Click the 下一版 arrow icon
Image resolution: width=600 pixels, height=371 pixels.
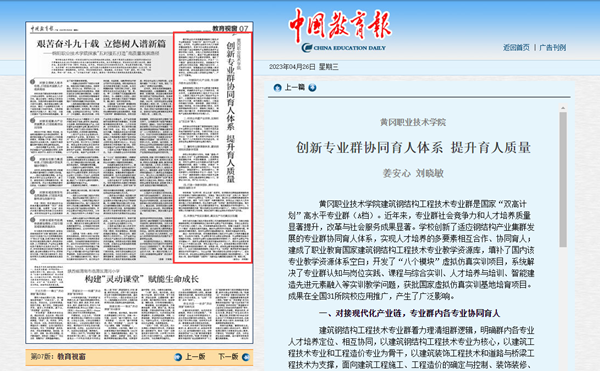point(246,357)
